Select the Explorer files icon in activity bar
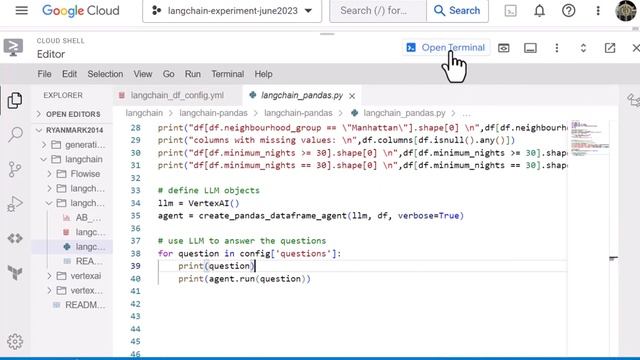Screen dimensions: 640x360 tap(15, 100)
